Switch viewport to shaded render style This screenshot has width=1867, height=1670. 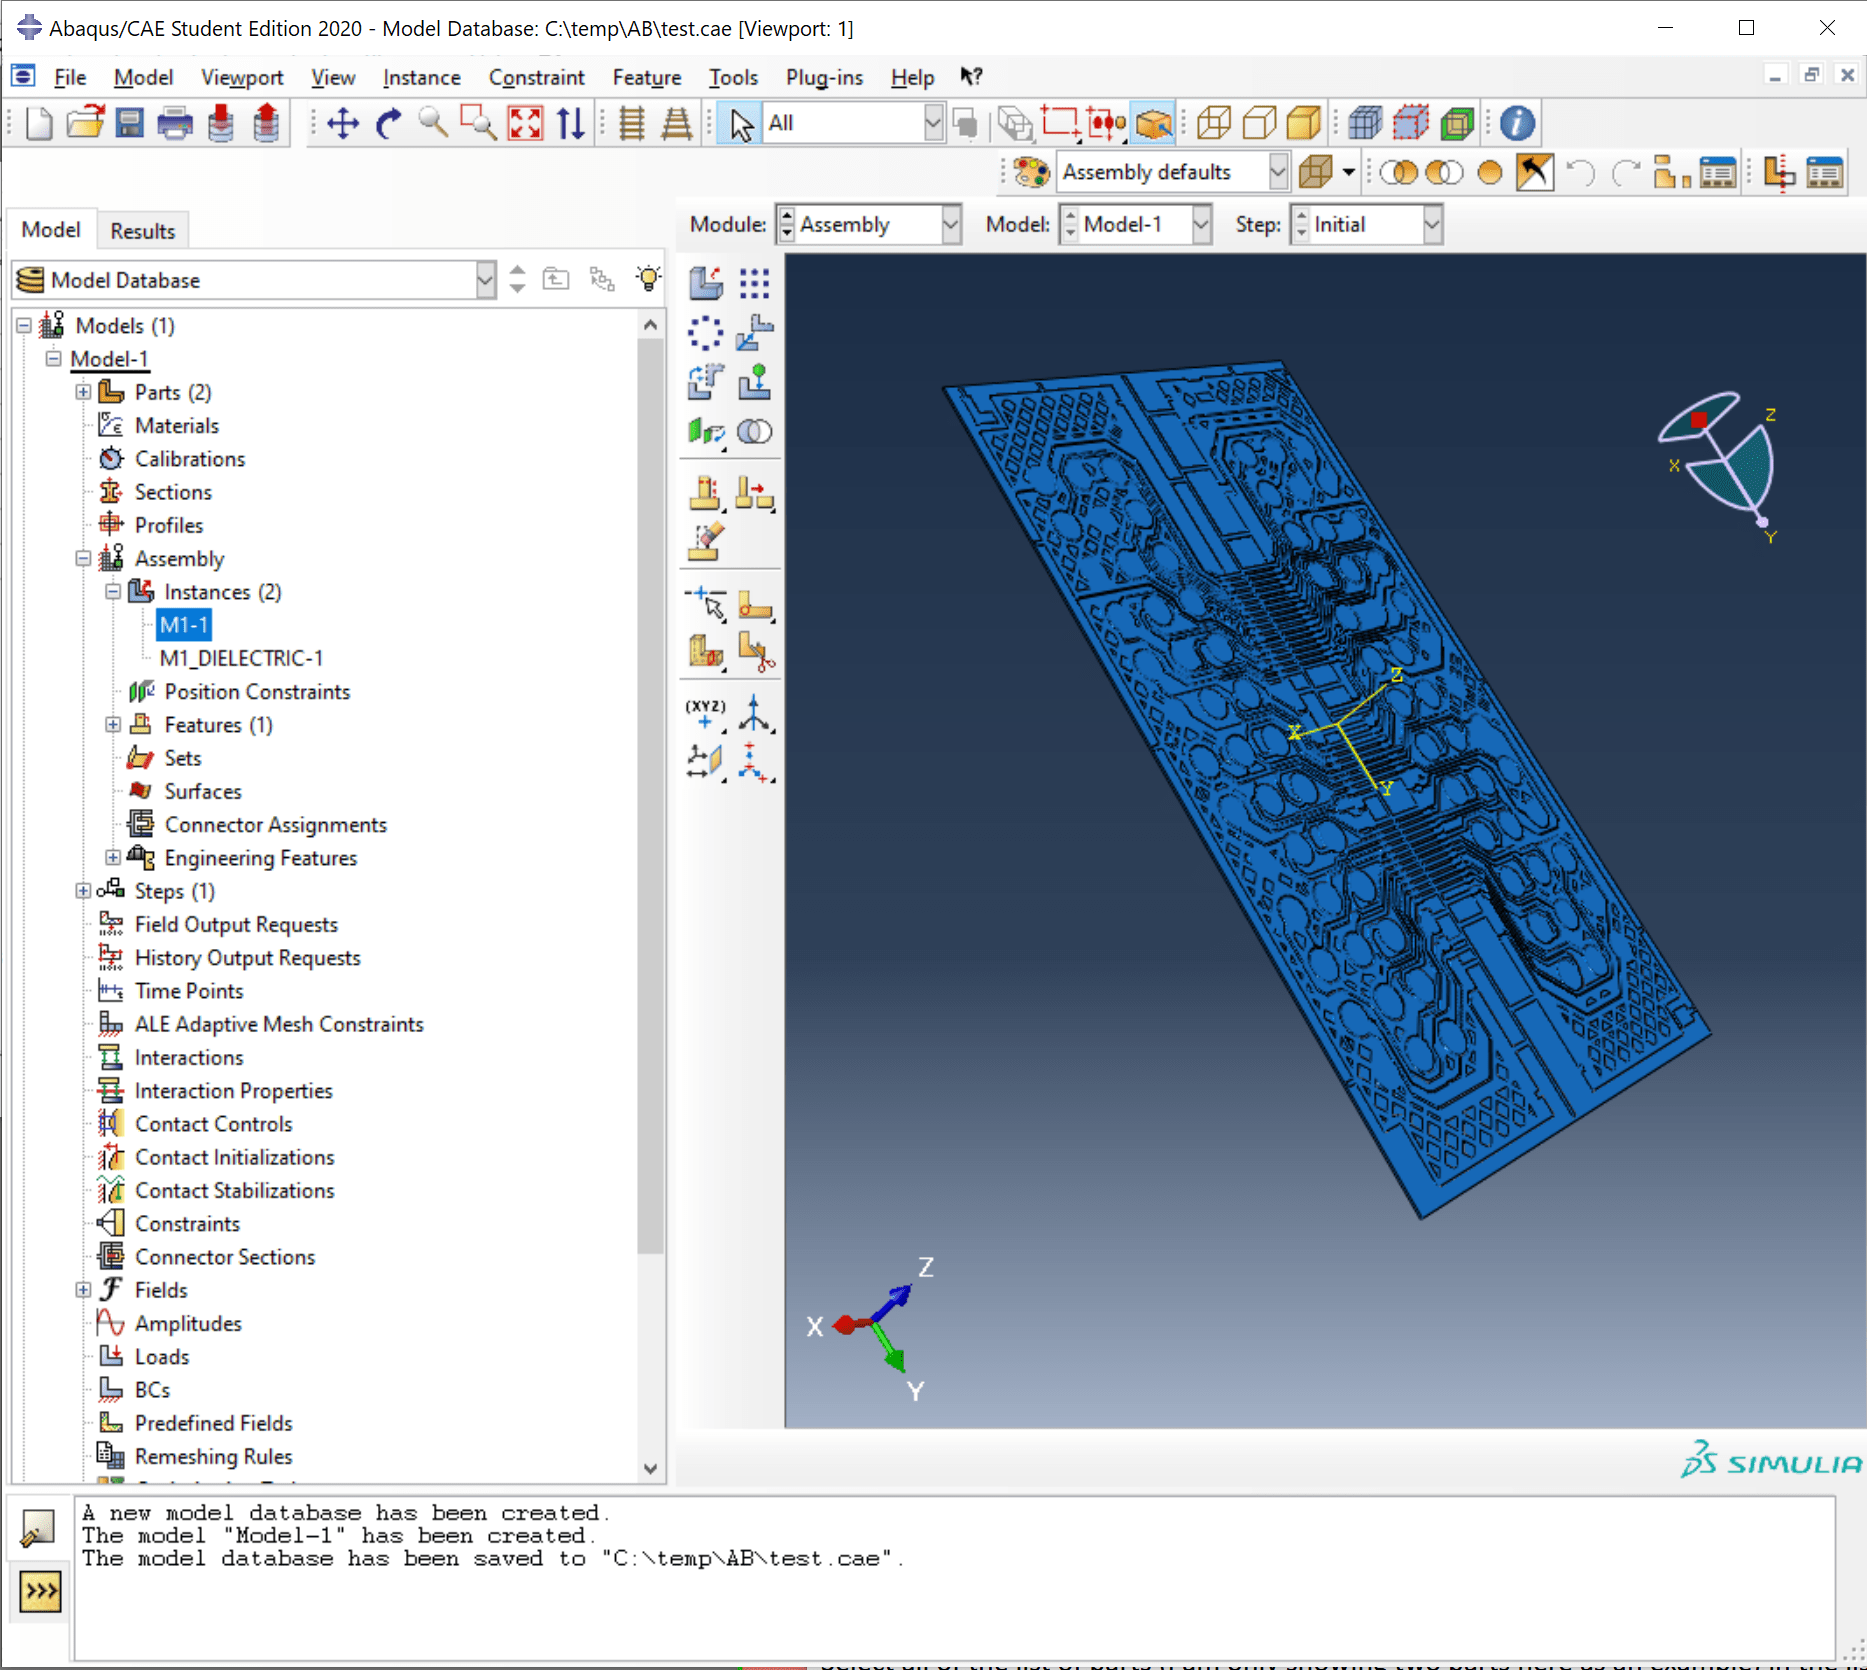tap(1303, 122)
